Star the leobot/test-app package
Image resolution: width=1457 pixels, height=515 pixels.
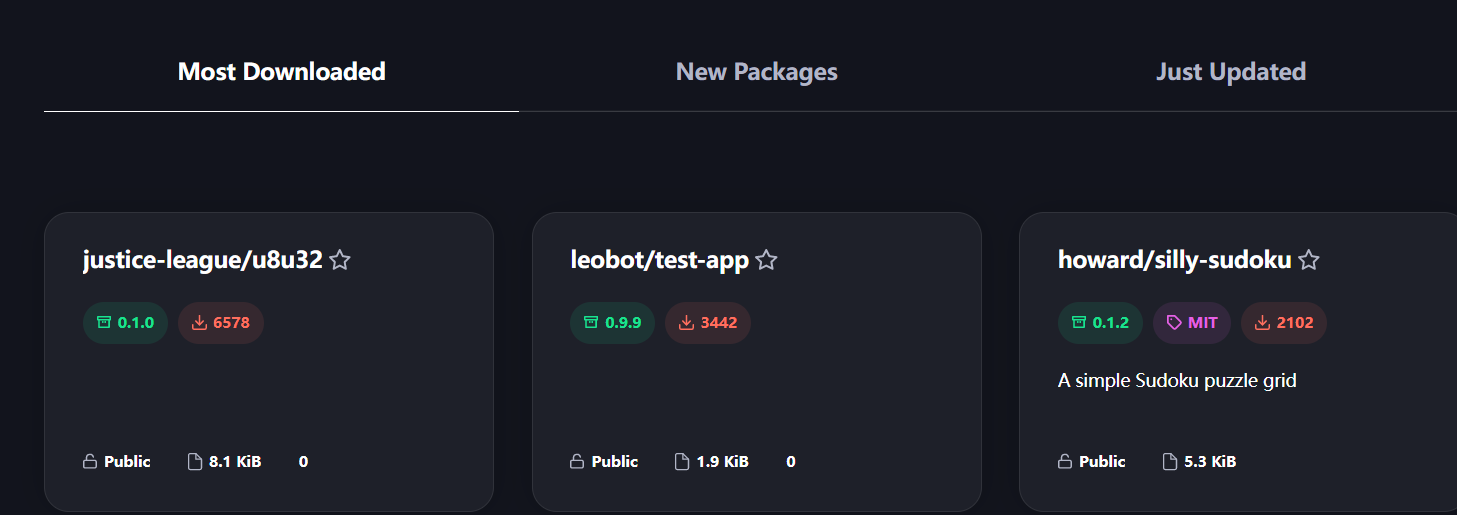766,261
